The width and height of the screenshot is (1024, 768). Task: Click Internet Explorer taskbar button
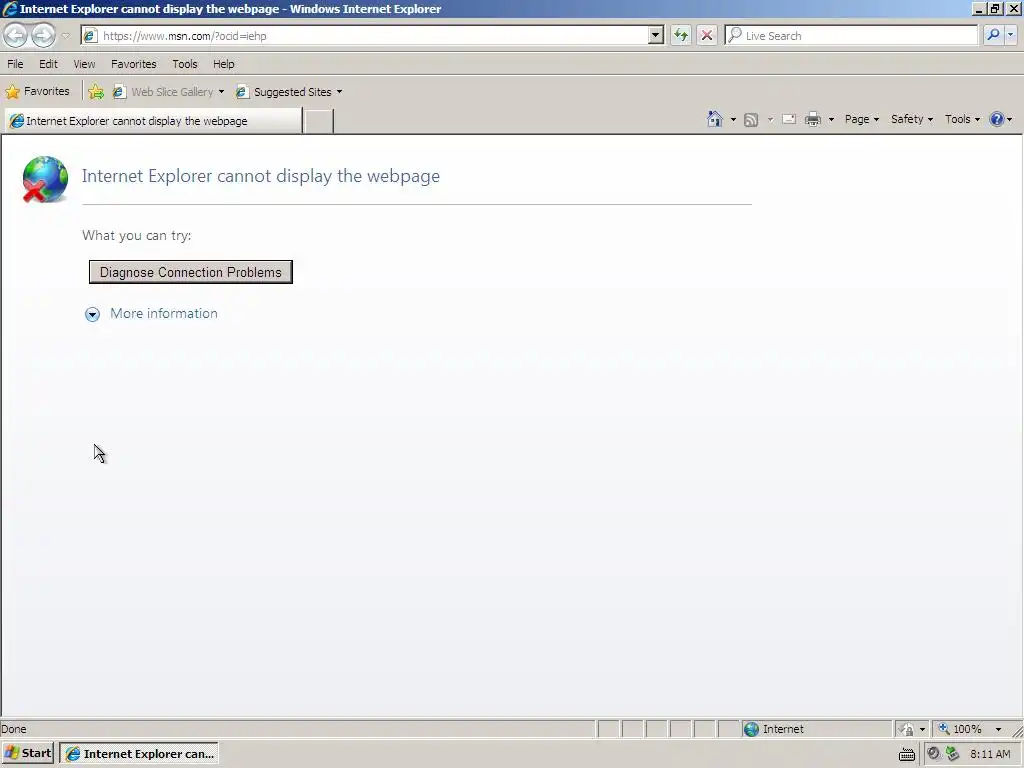coord(139,754)
